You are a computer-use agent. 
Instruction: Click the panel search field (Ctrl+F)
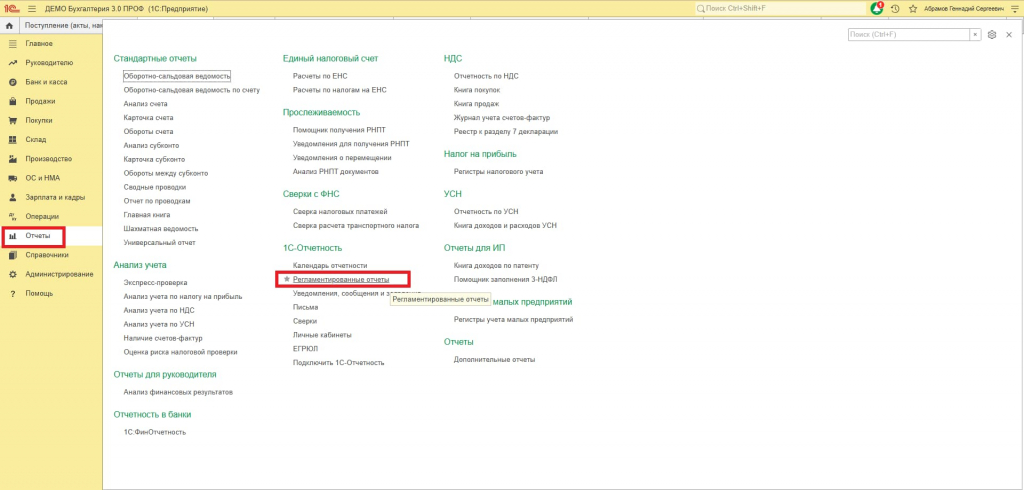click(x=909, y=35)
